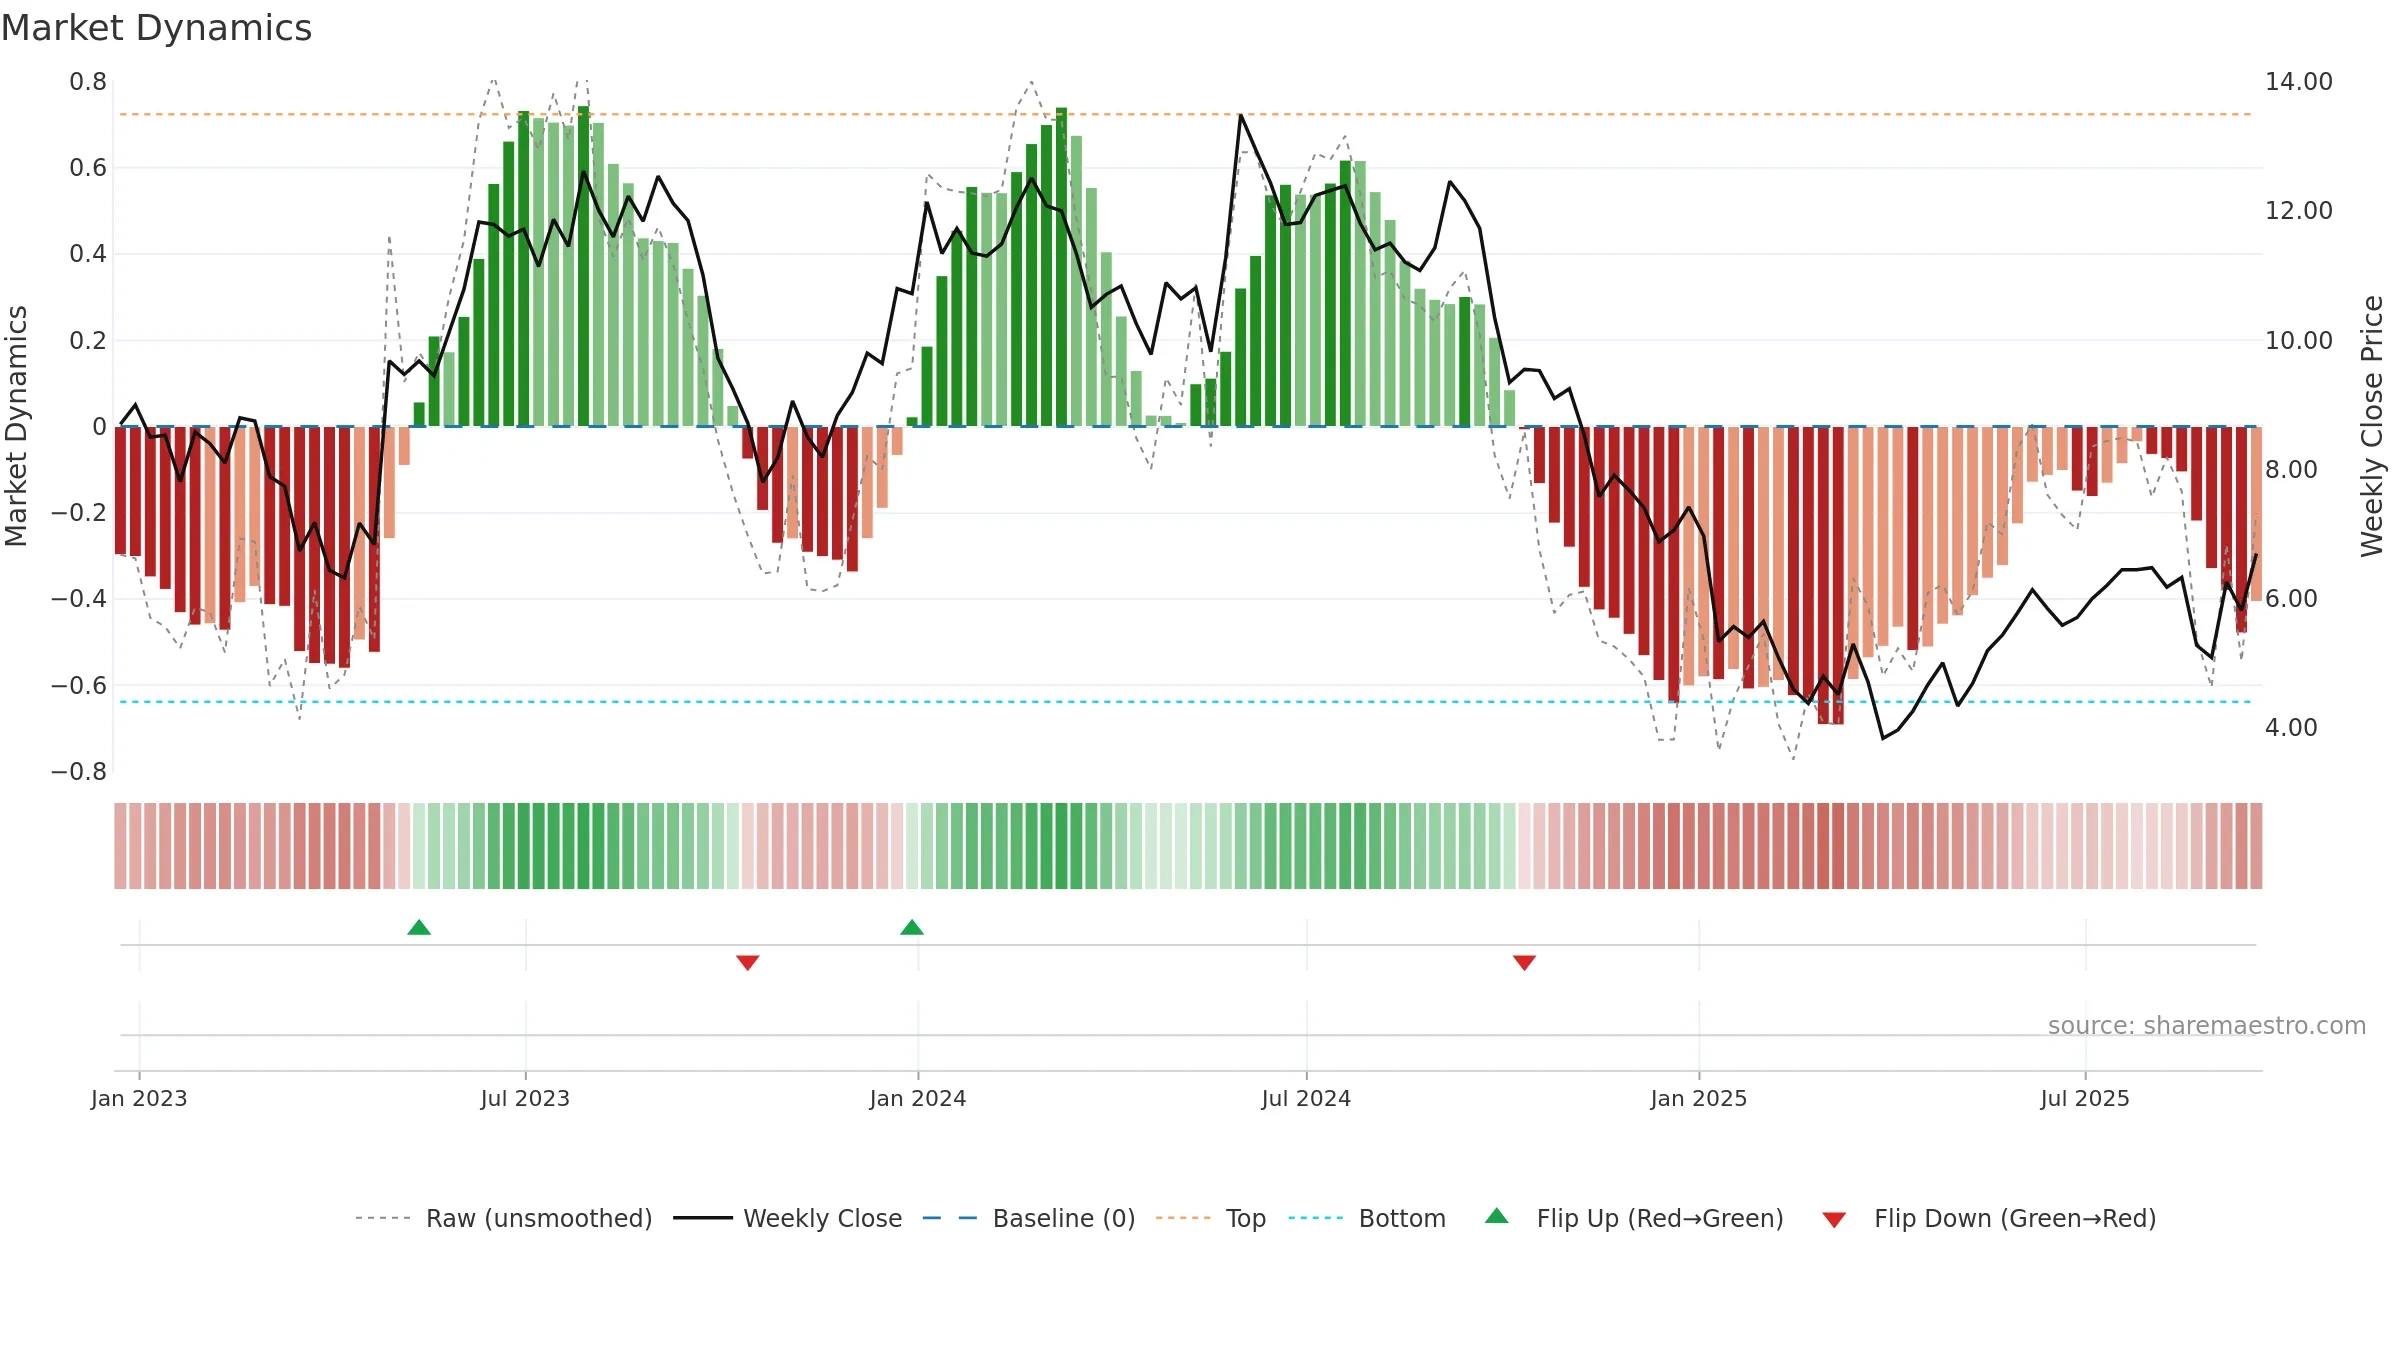Click the 6.00 price axis value
This screenshot has height=1350, width=2400.
(x=2290, y=599)
